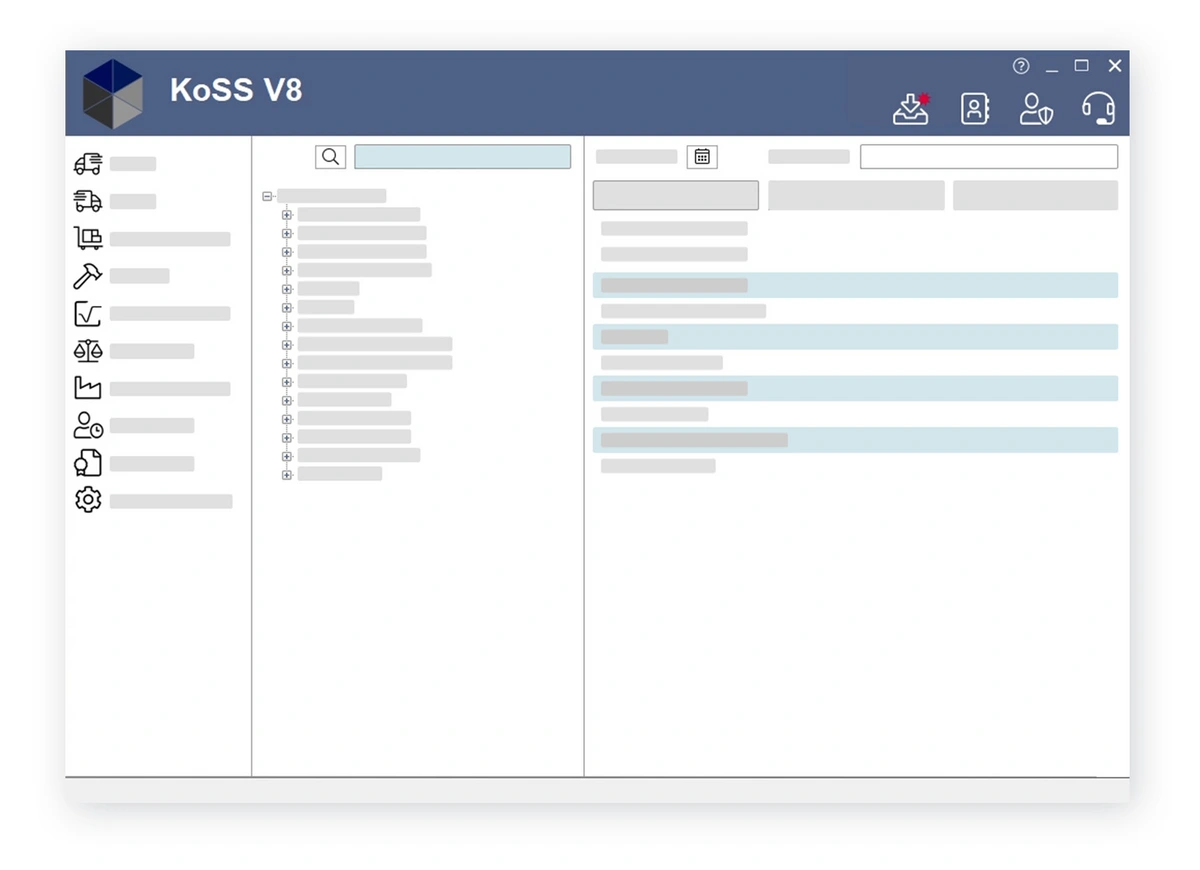
Task: Open the factory production module
Action: [88, 388]
